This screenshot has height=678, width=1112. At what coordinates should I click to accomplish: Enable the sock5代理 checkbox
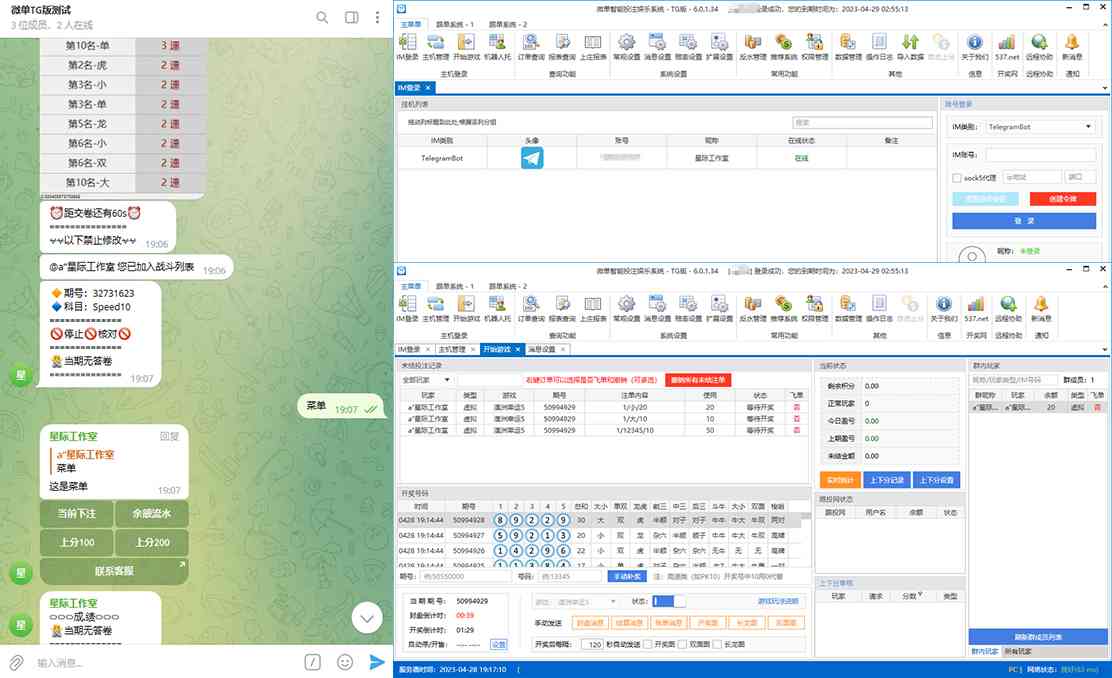[x=957, y=177]
